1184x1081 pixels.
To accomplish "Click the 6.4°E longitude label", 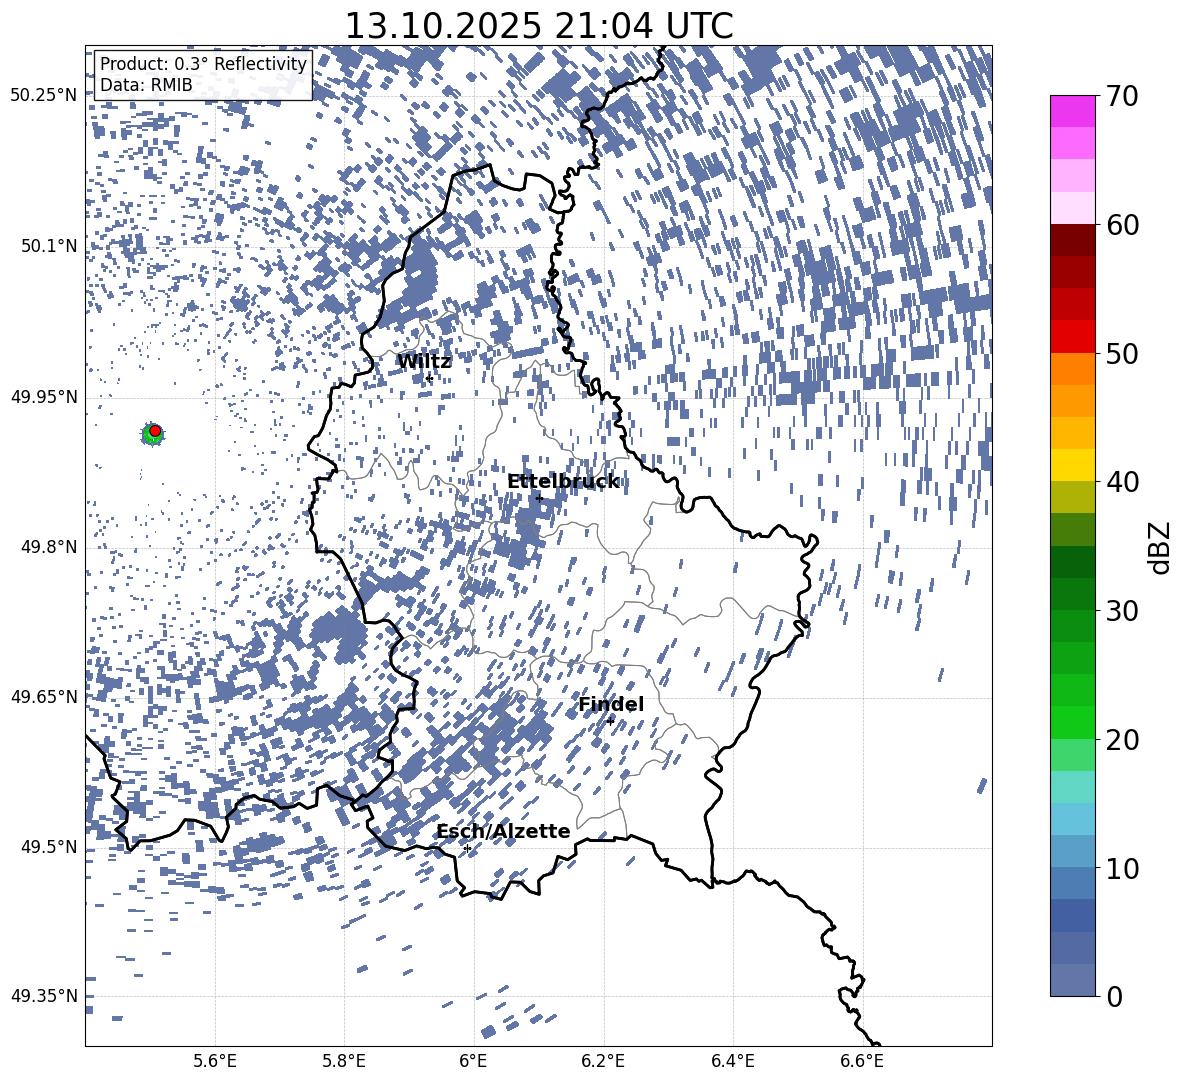I will pos(732,1061).
